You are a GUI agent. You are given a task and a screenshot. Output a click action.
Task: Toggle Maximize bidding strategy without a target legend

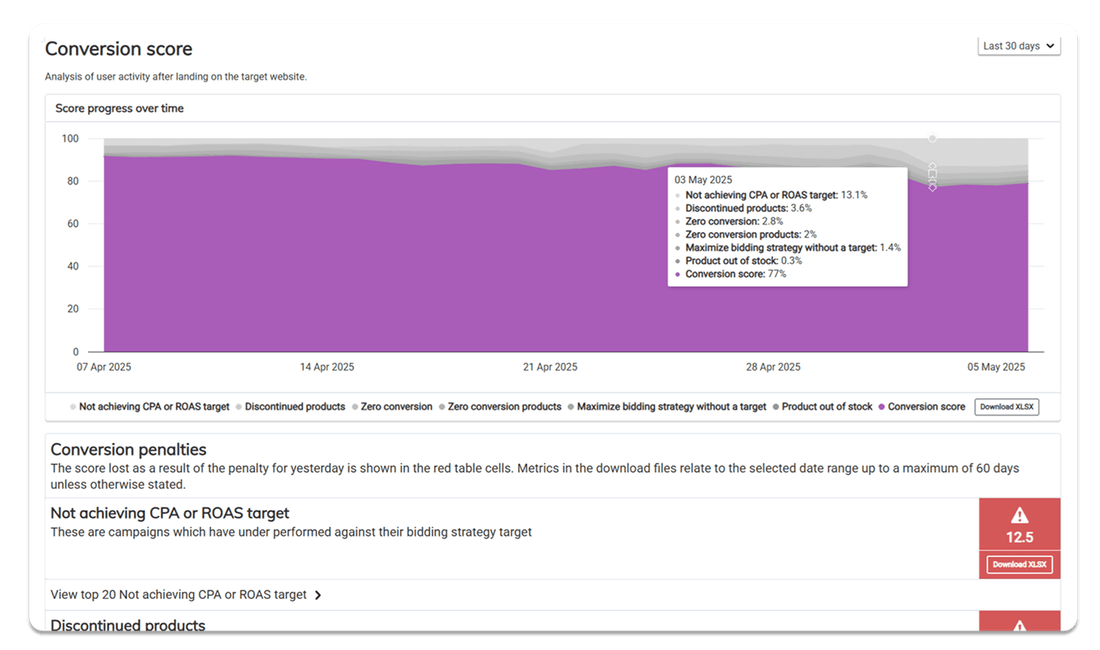coord(667,407)
